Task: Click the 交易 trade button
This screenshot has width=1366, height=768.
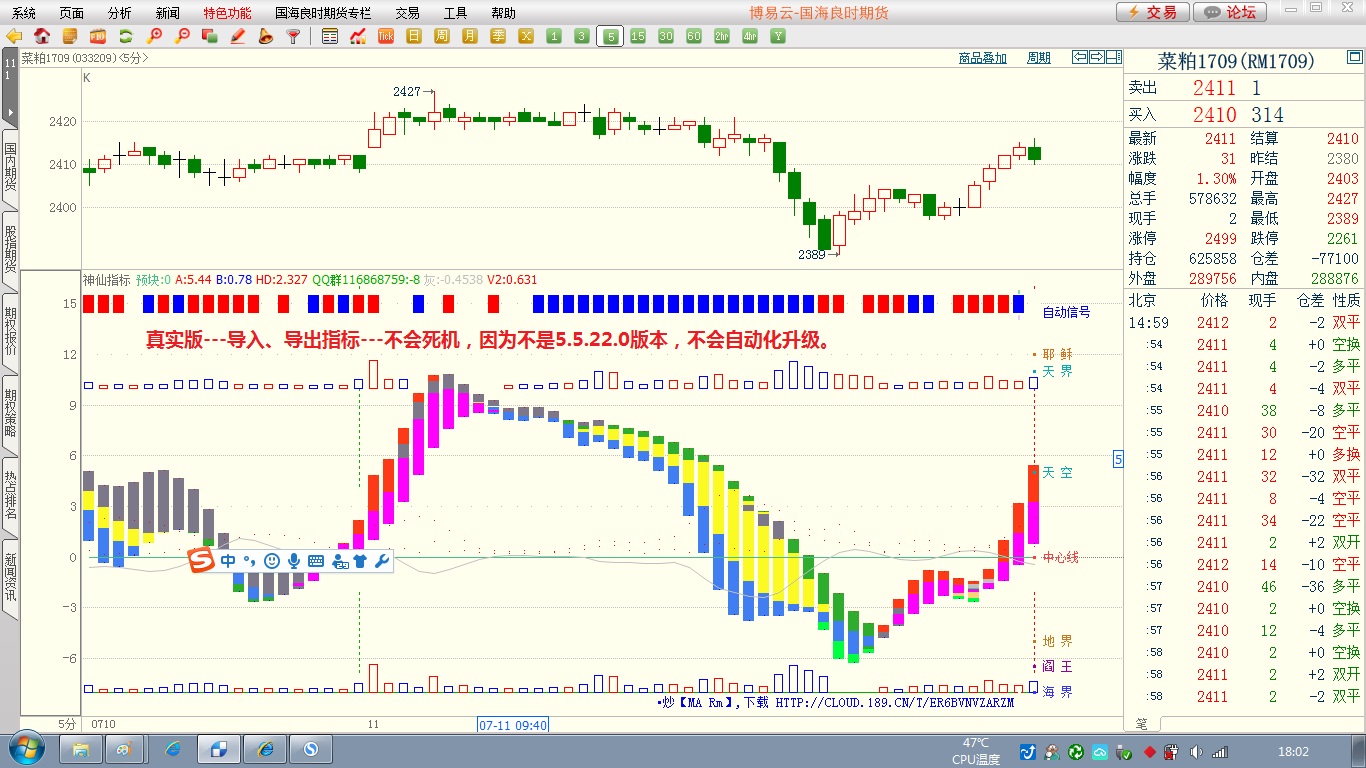Action: (x=1152, y=12)
